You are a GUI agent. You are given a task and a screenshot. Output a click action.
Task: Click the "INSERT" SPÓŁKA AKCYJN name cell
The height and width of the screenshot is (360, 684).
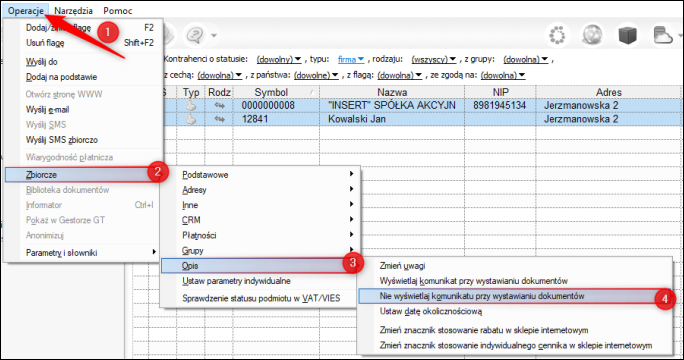pyautogui.click(x=392, y=105)
